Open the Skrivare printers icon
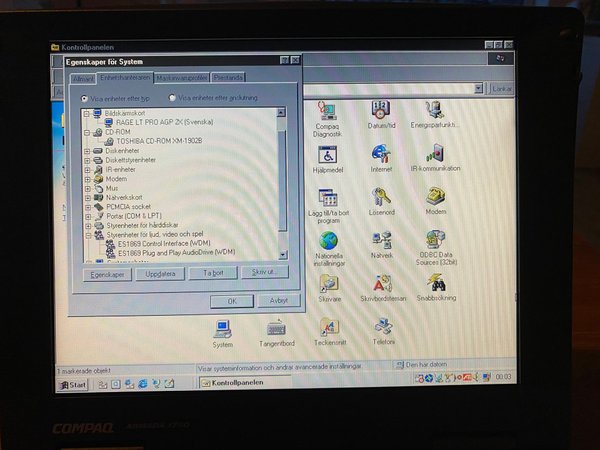The width and height of the screenshot is (600, 450). 329,289
